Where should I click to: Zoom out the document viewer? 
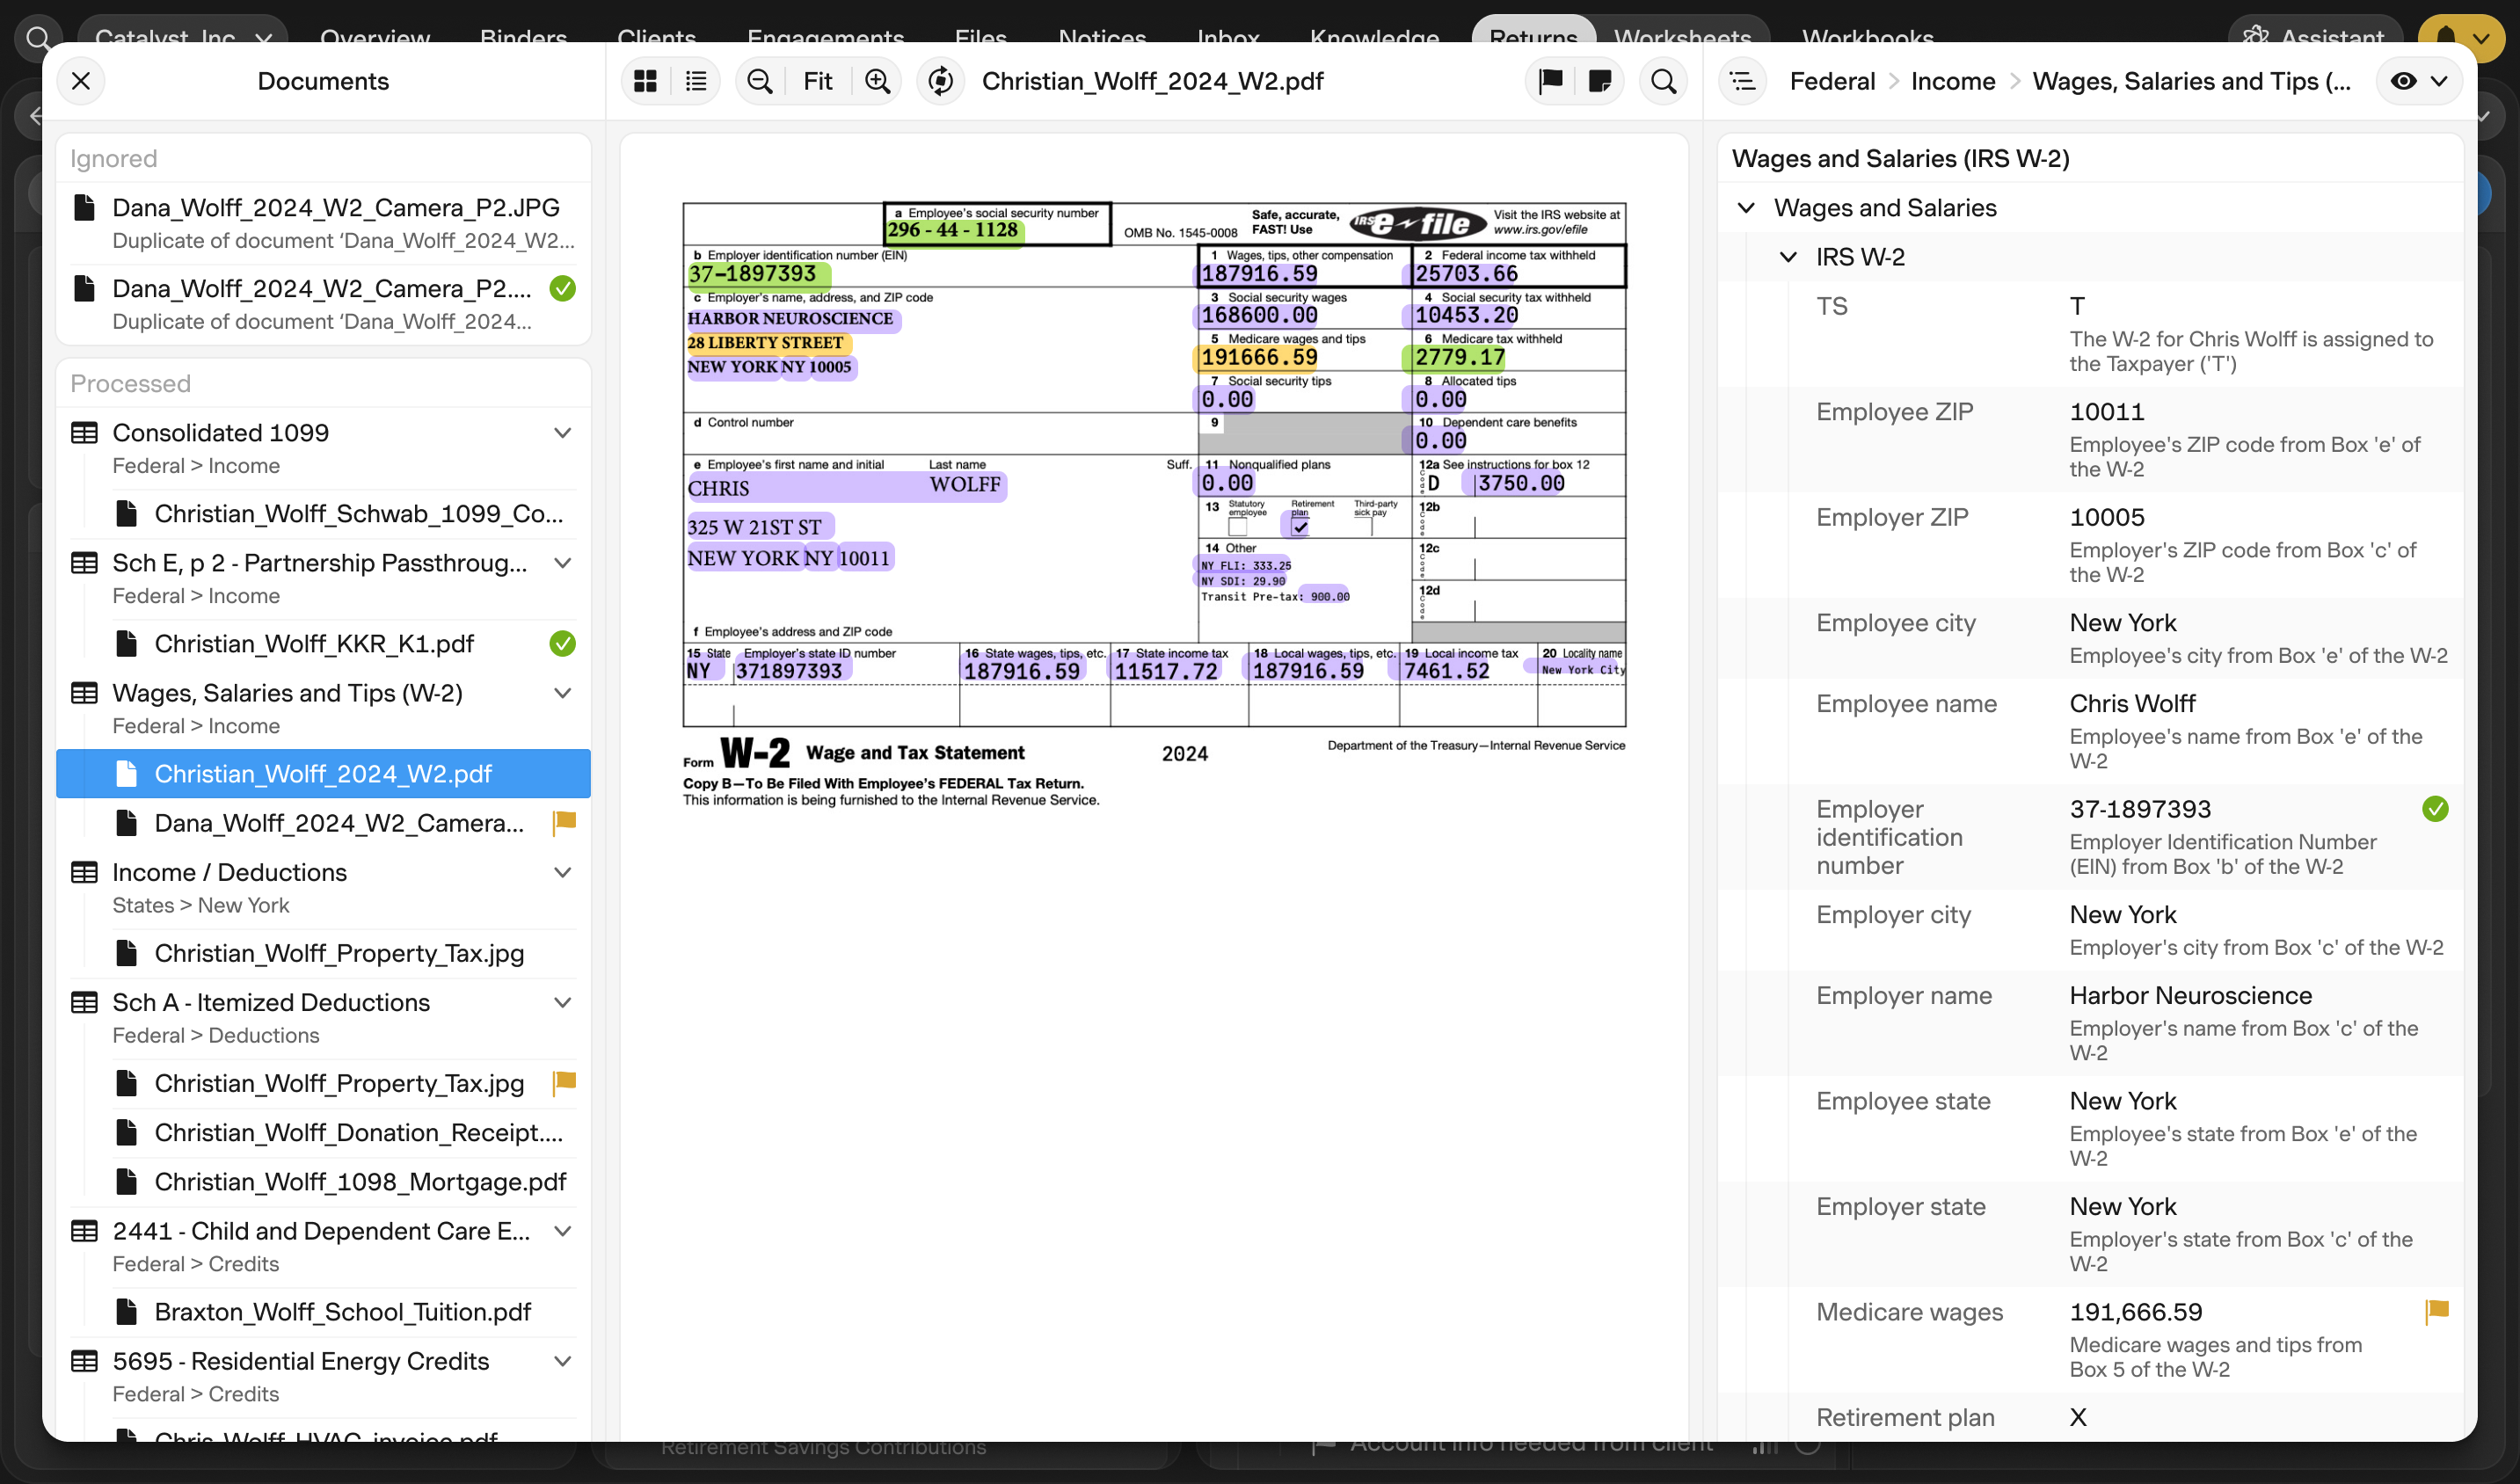click(x=760, y=81)
